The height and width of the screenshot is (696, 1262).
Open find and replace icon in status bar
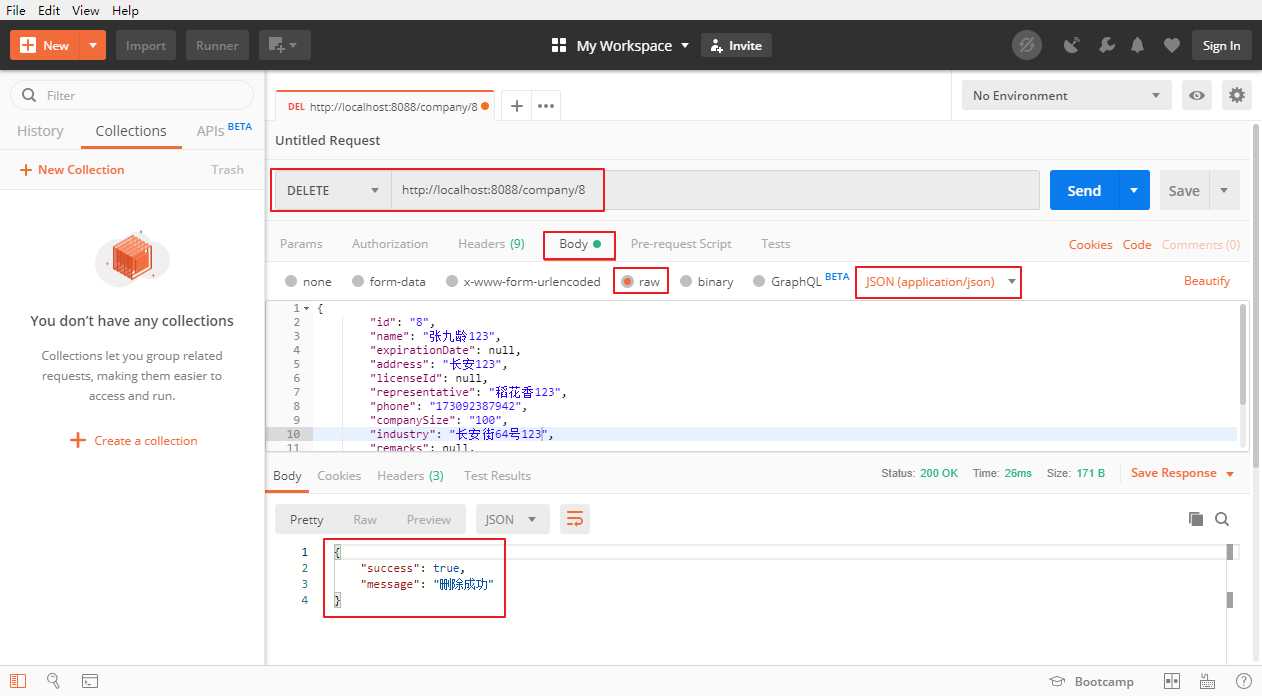pos(54,681)
